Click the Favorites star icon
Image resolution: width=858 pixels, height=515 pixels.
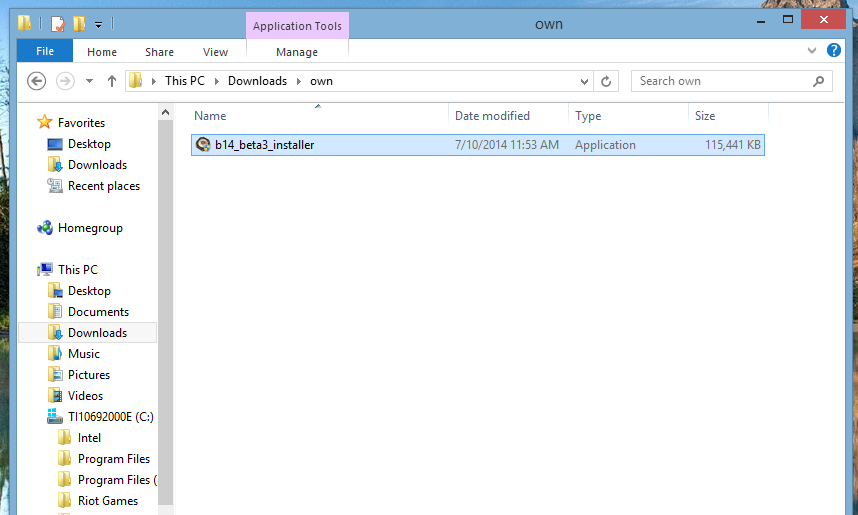(44, 122)
